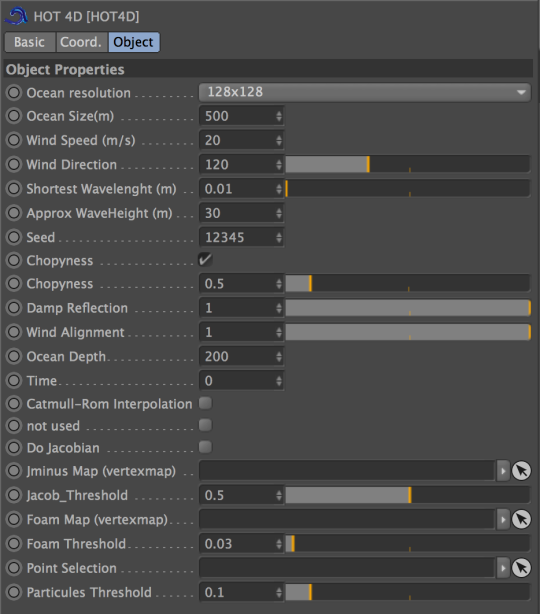Toggle keyframe circle for Ocean Depth
Image resolution: width=540 pixels, height=614 pixels.
tap(14, 356)
